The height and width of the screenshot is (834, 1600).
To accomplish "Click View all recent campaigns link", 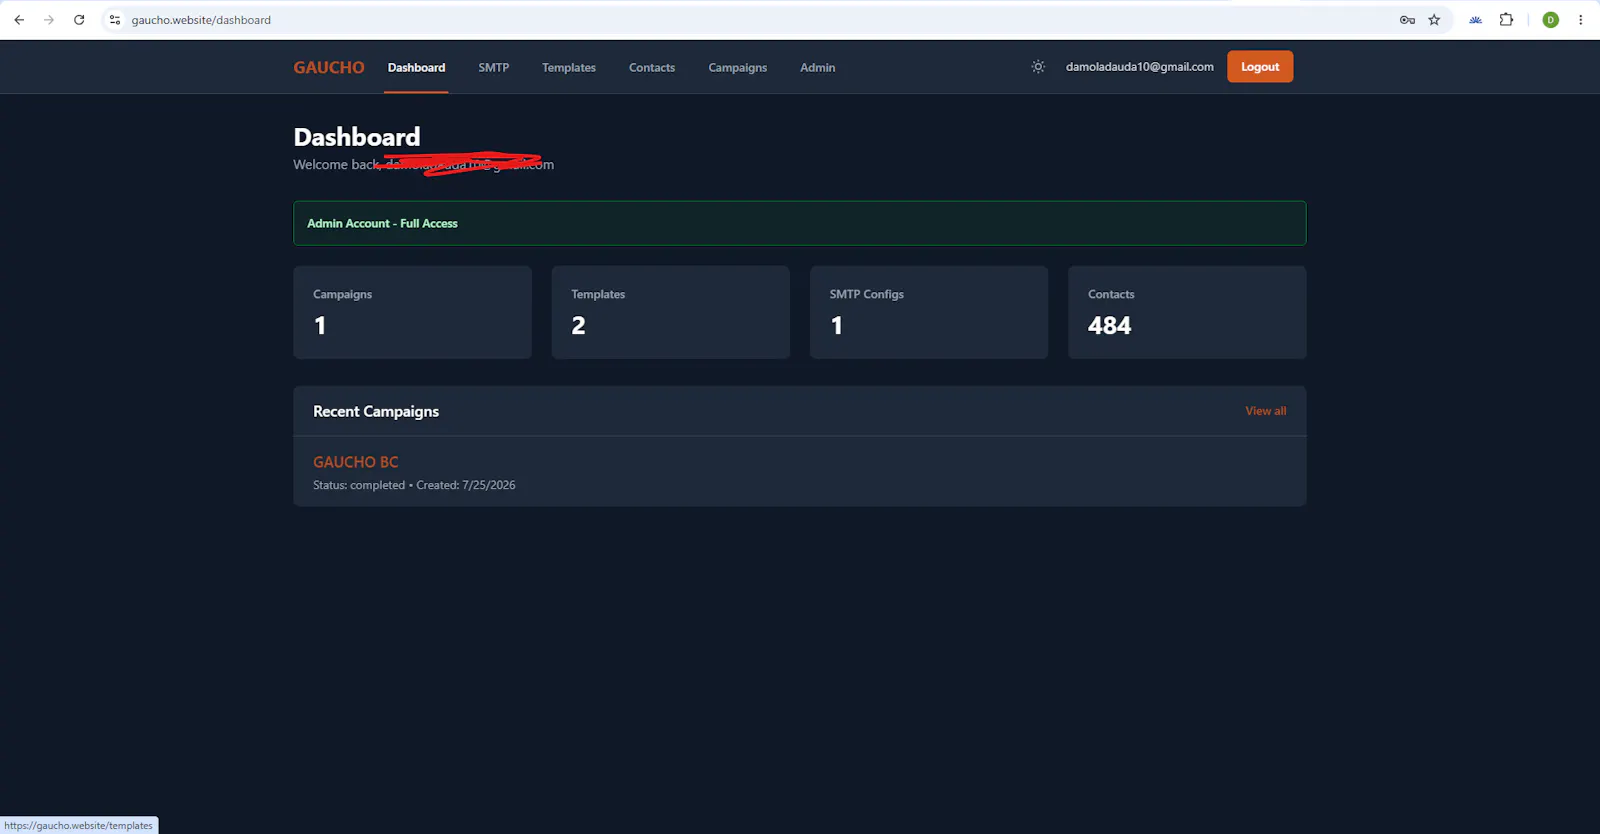I will coord(1266,411).
